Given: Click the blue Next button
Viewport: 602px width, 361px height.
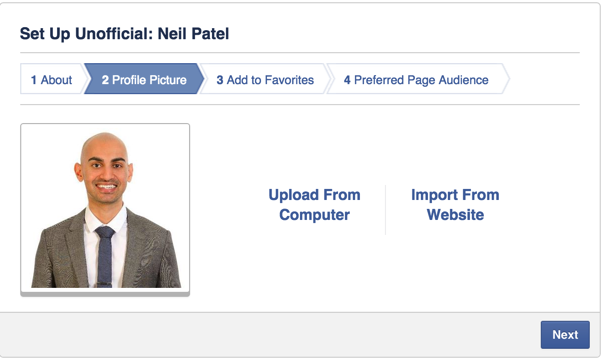Looking at the screenshot, I should (x=565, y=335).
